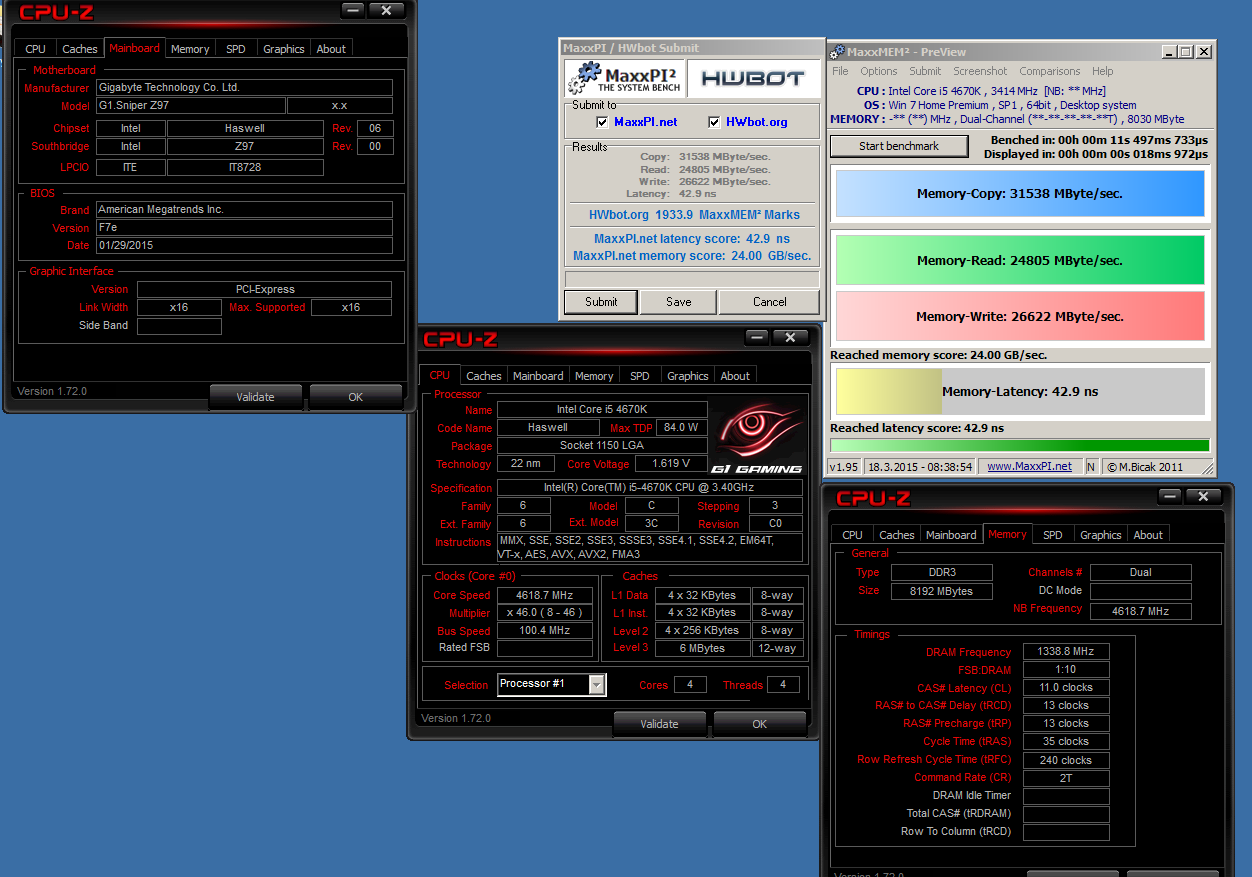Click the N status cell in MaxxMEM
Screen dimensions: 1252x877
pos(1091,466)
